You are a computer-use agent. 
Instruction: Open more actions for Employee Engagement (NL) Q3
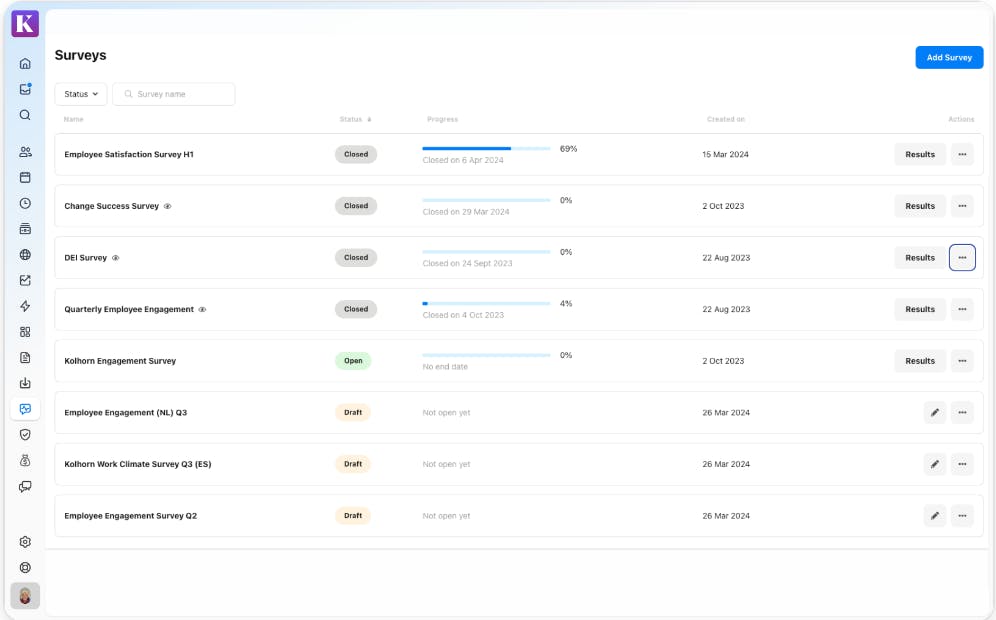click(962, 412)
